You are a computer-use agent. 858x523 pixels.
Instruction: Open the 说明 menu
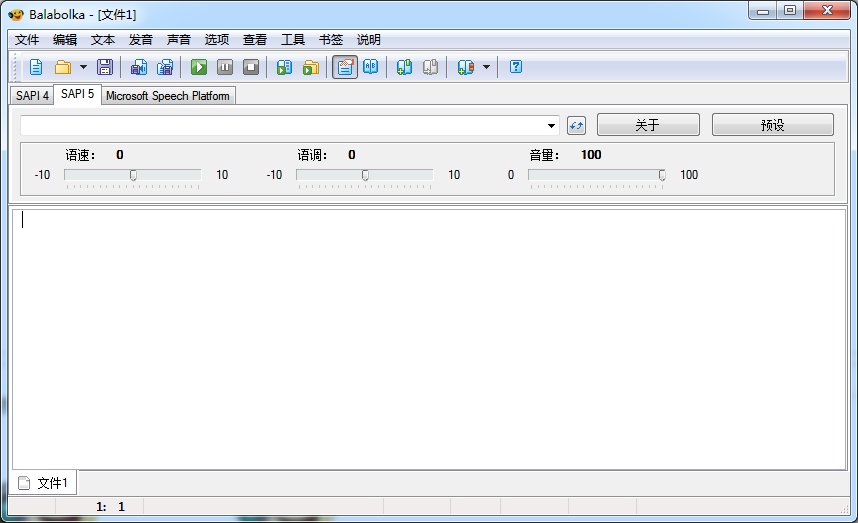368,39
